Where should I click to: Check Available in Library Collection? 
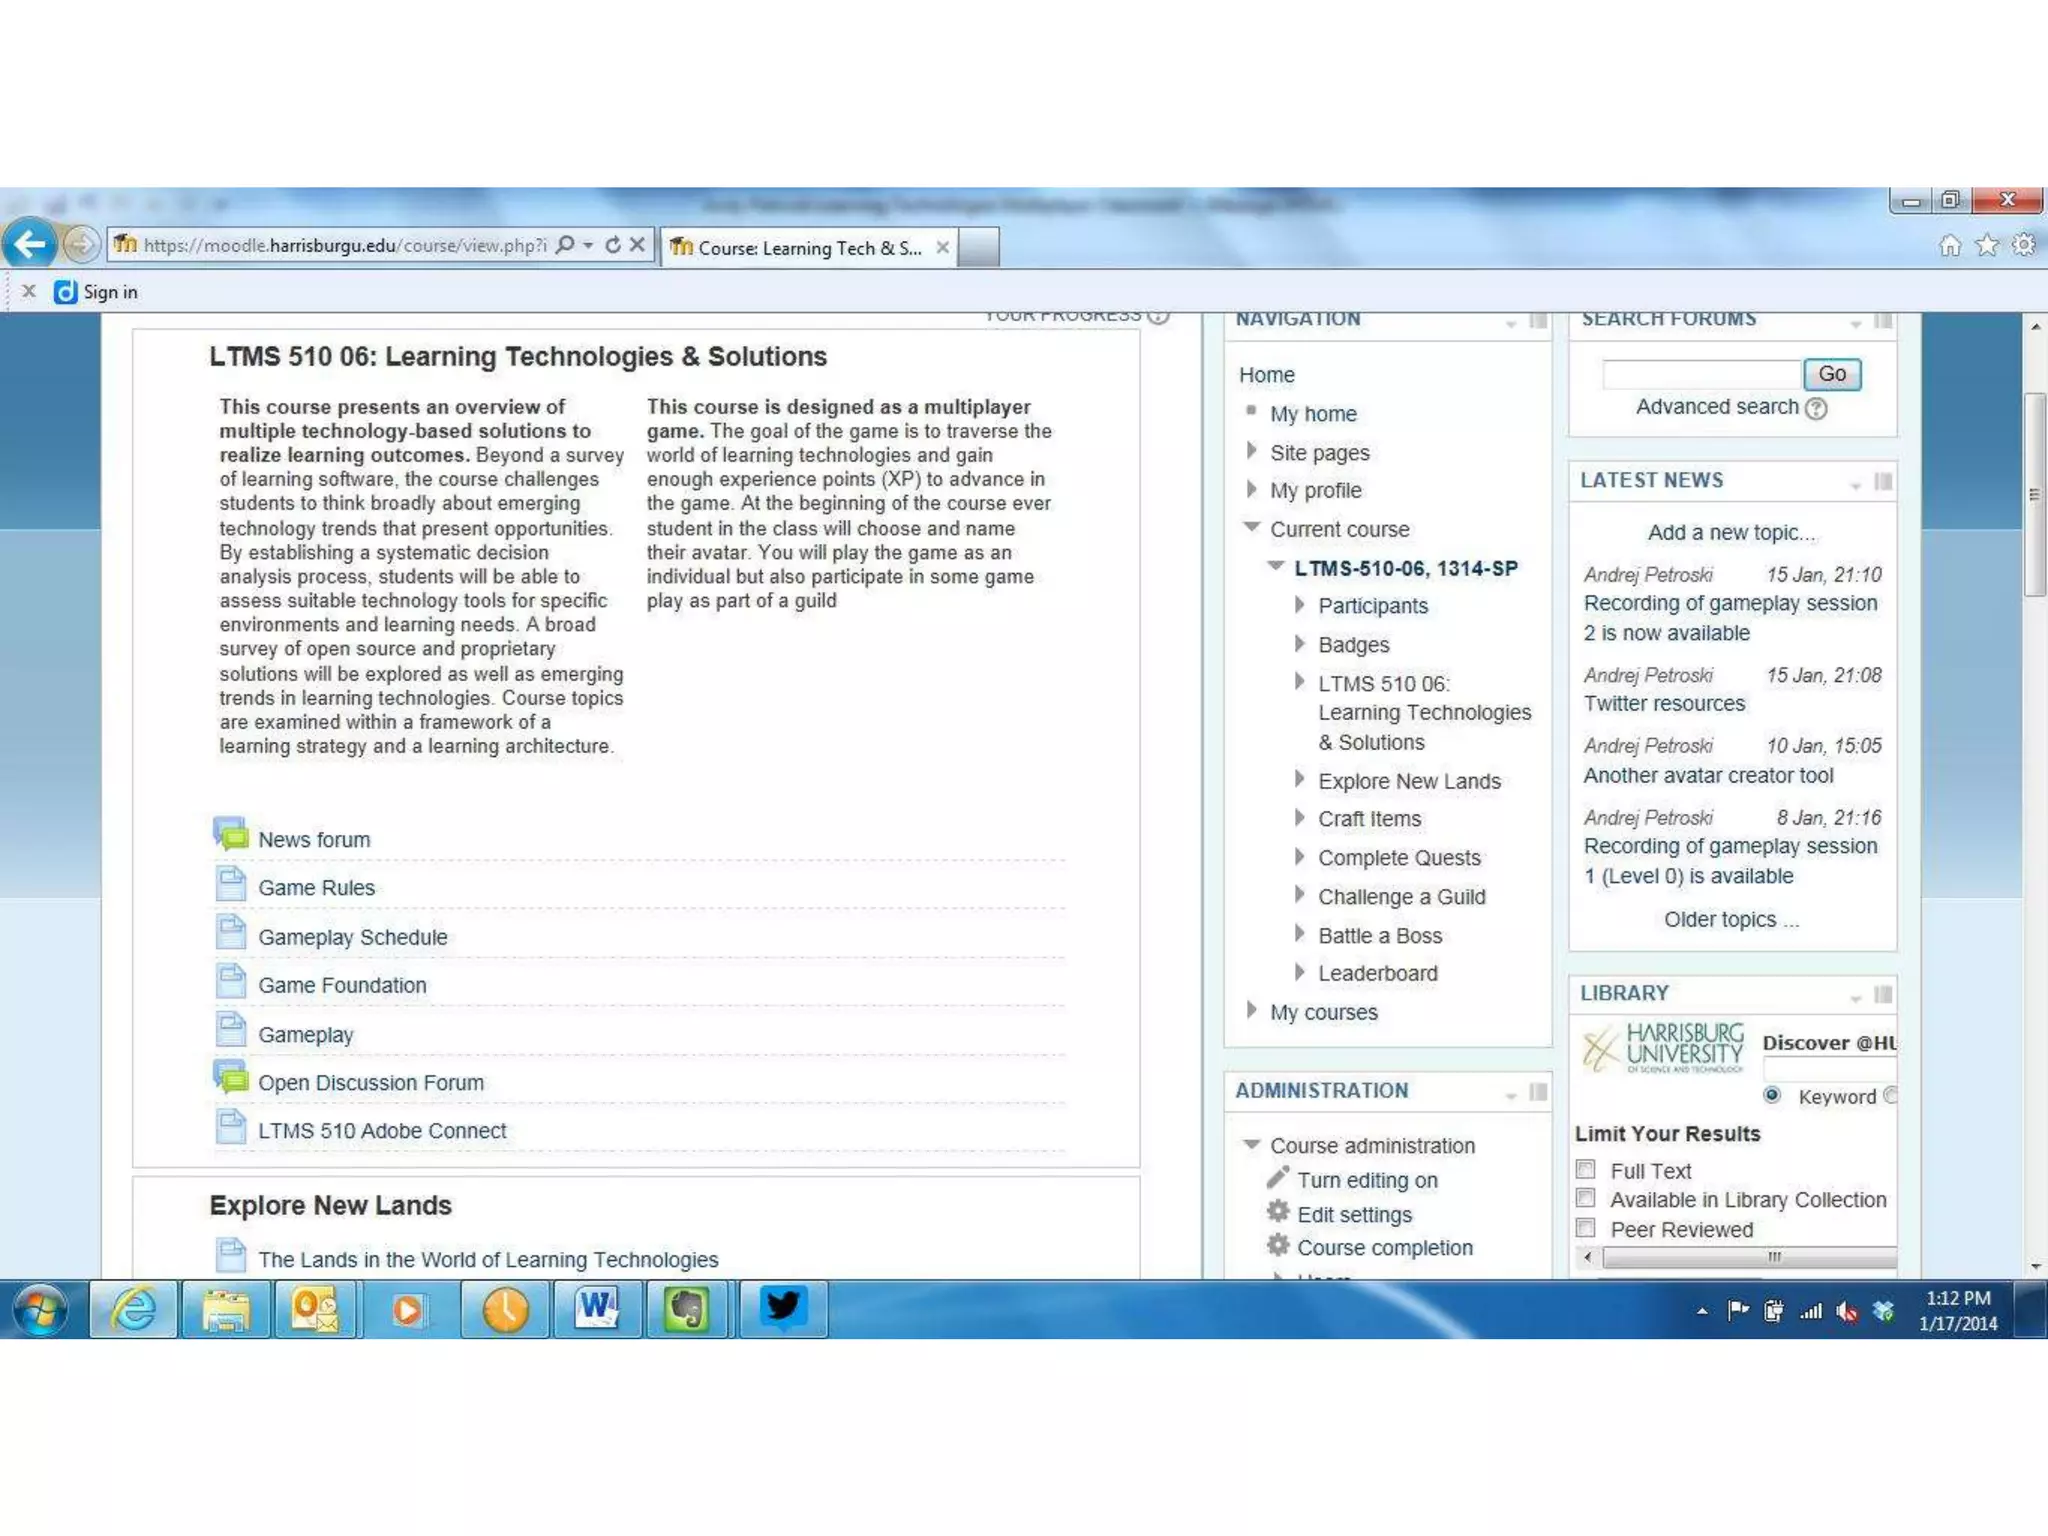pos(1586,1198)
